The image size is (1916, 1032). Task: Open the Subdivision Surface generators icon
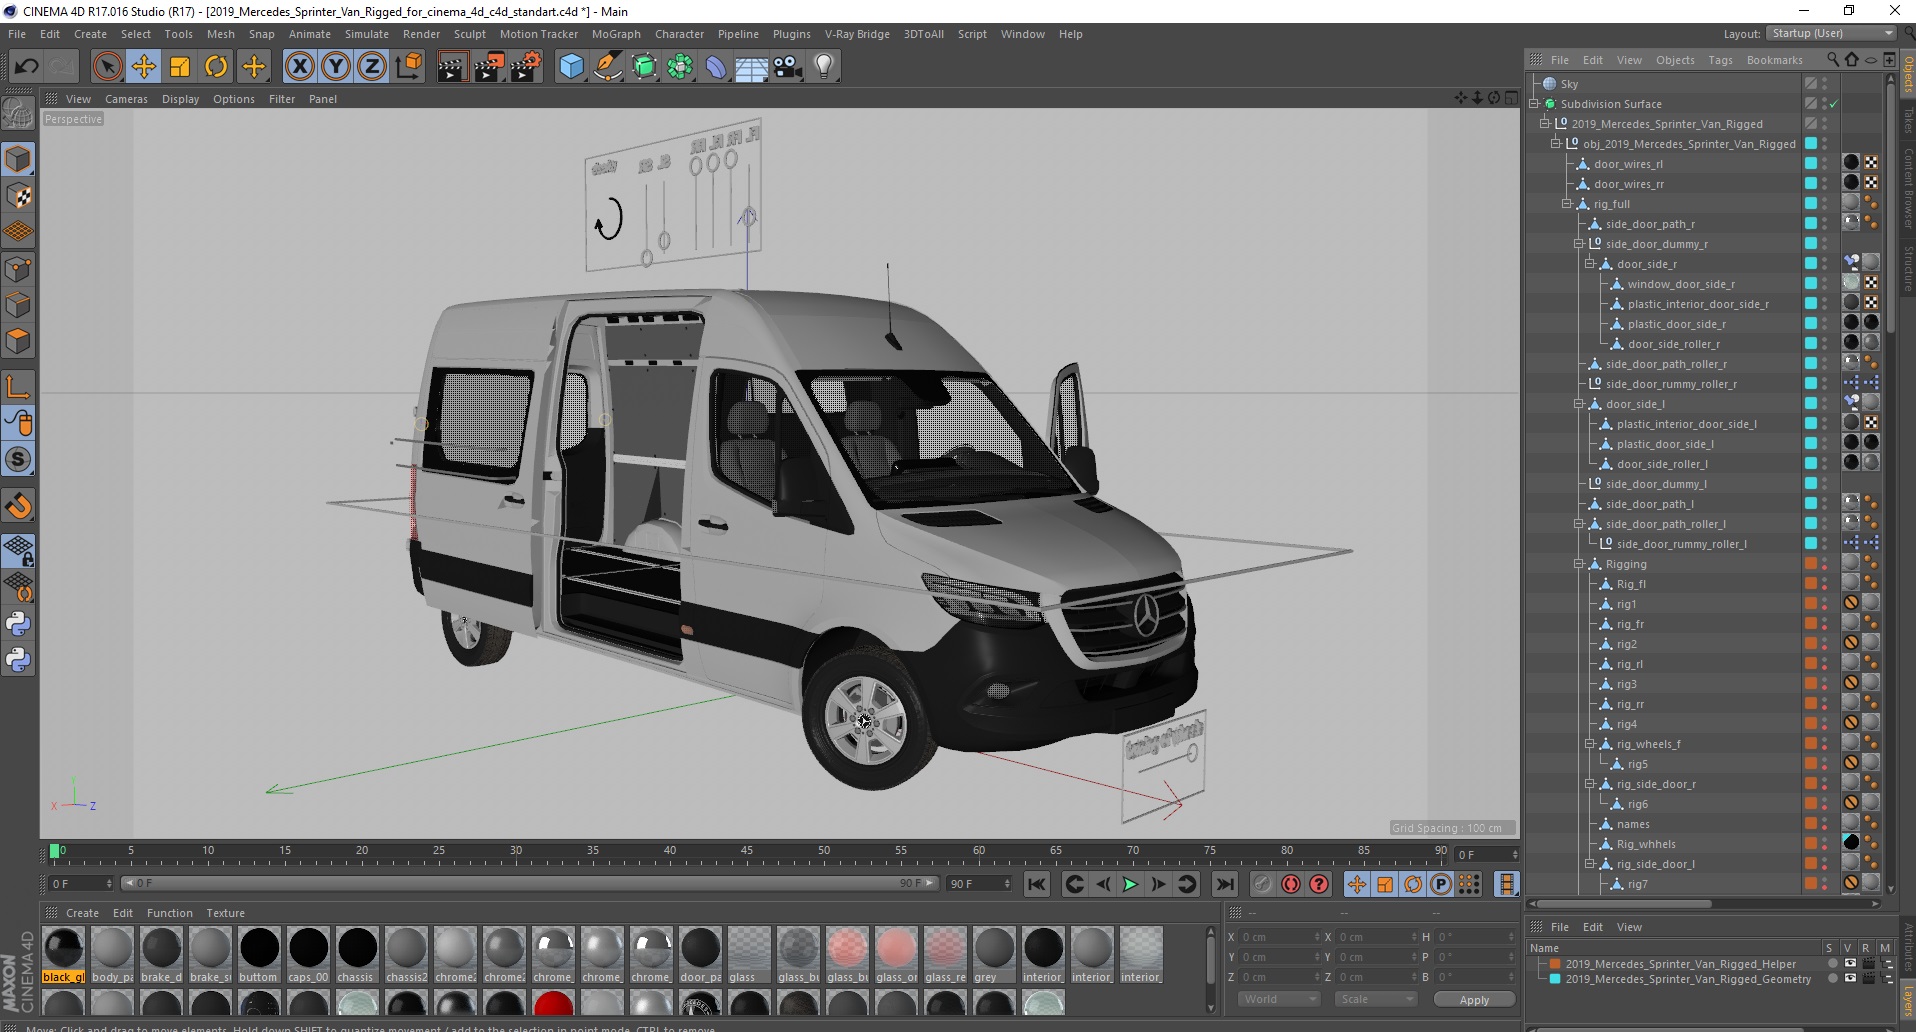click(645, 67)
